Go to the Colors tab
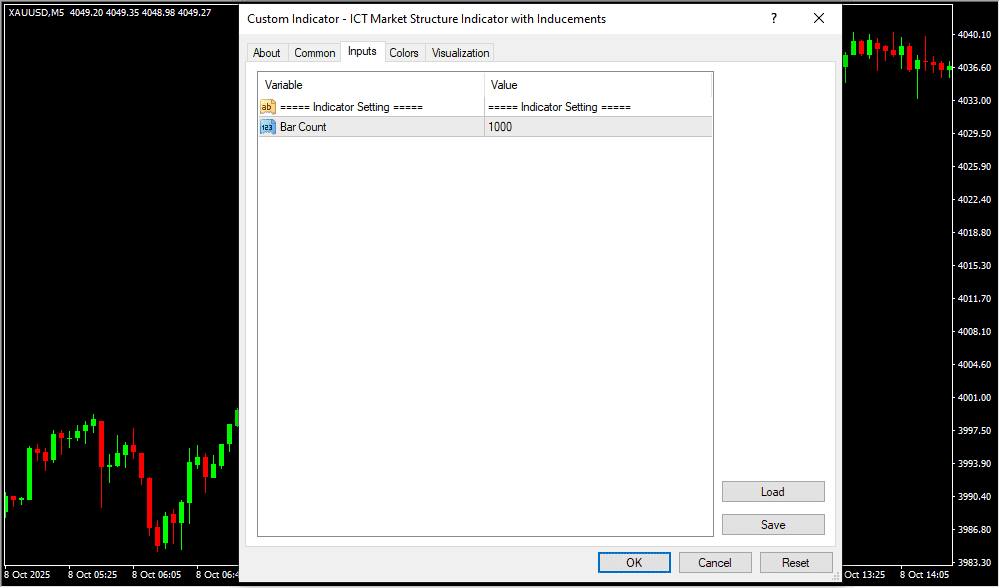 [404, 53]
